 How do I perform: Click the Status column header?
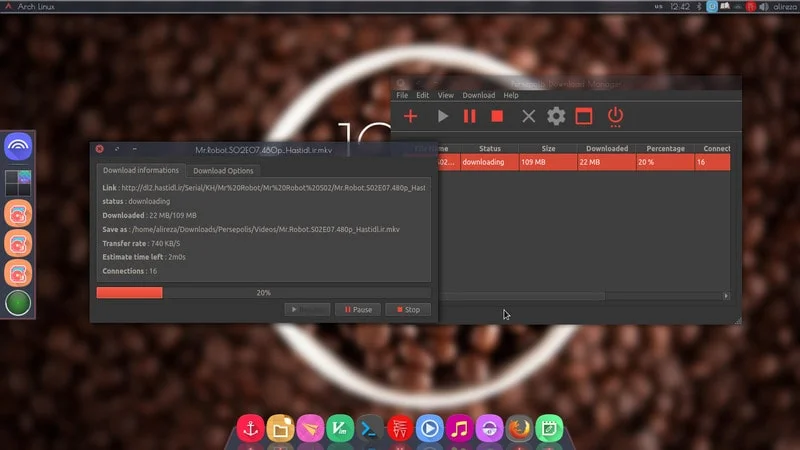pyautogui.click(x=490, y=148)
